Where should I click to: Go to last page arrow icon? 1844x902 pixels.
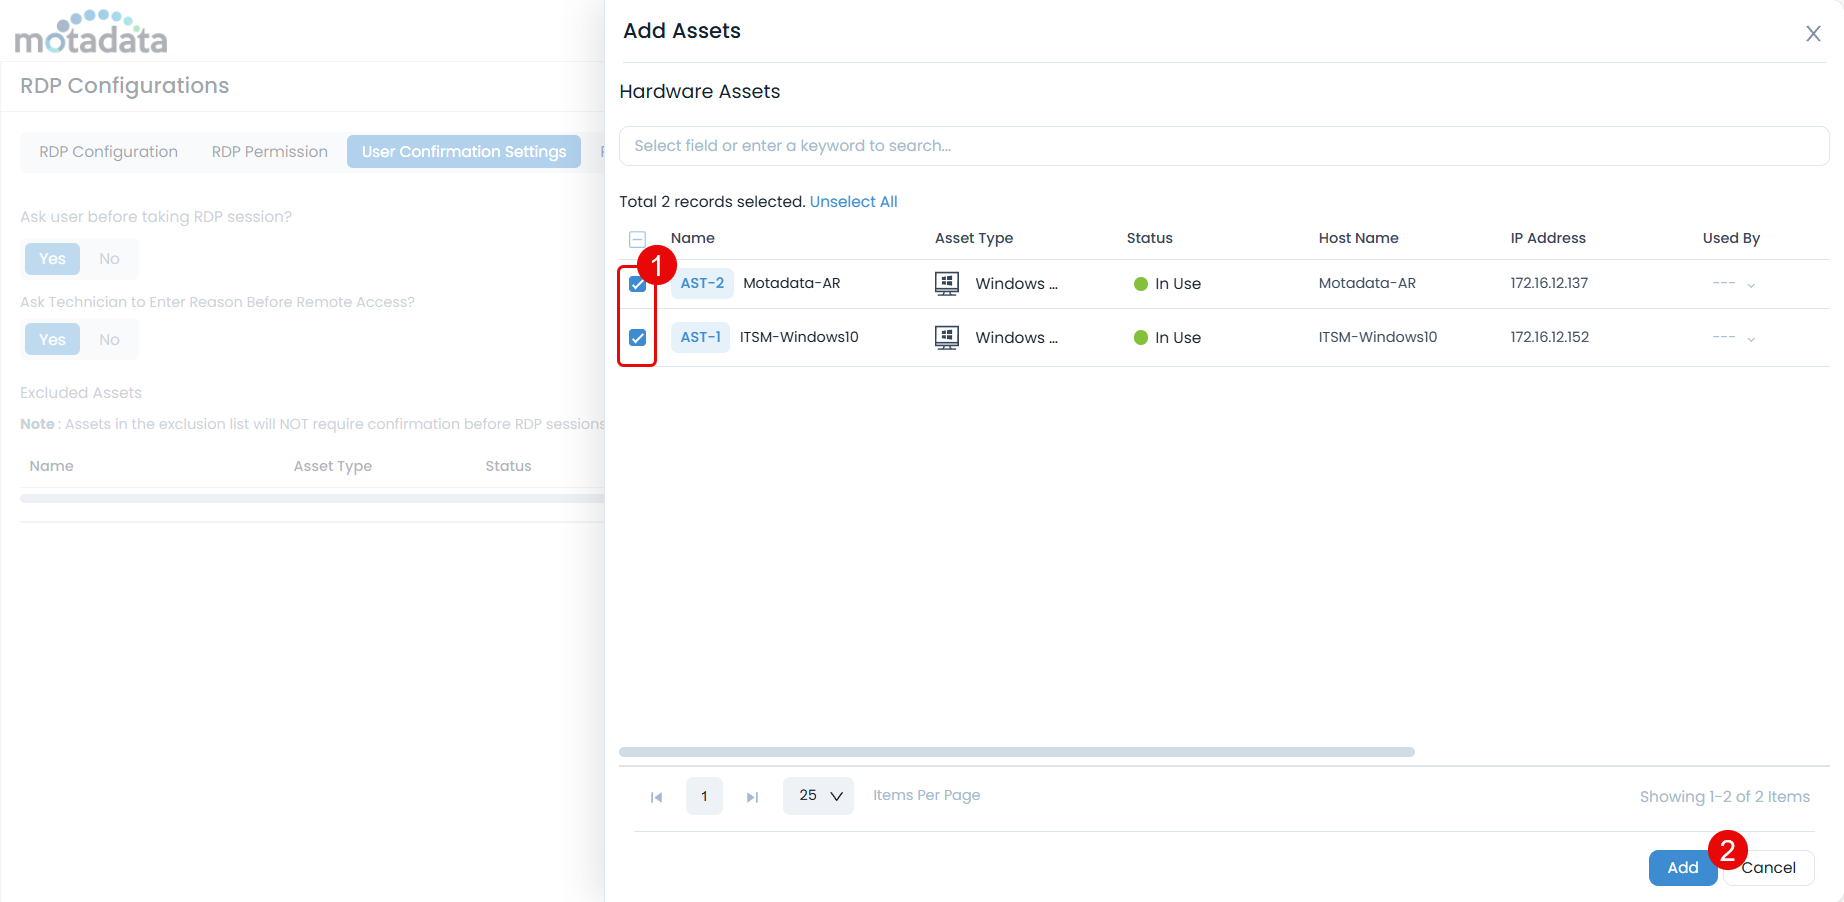(752, 797)
